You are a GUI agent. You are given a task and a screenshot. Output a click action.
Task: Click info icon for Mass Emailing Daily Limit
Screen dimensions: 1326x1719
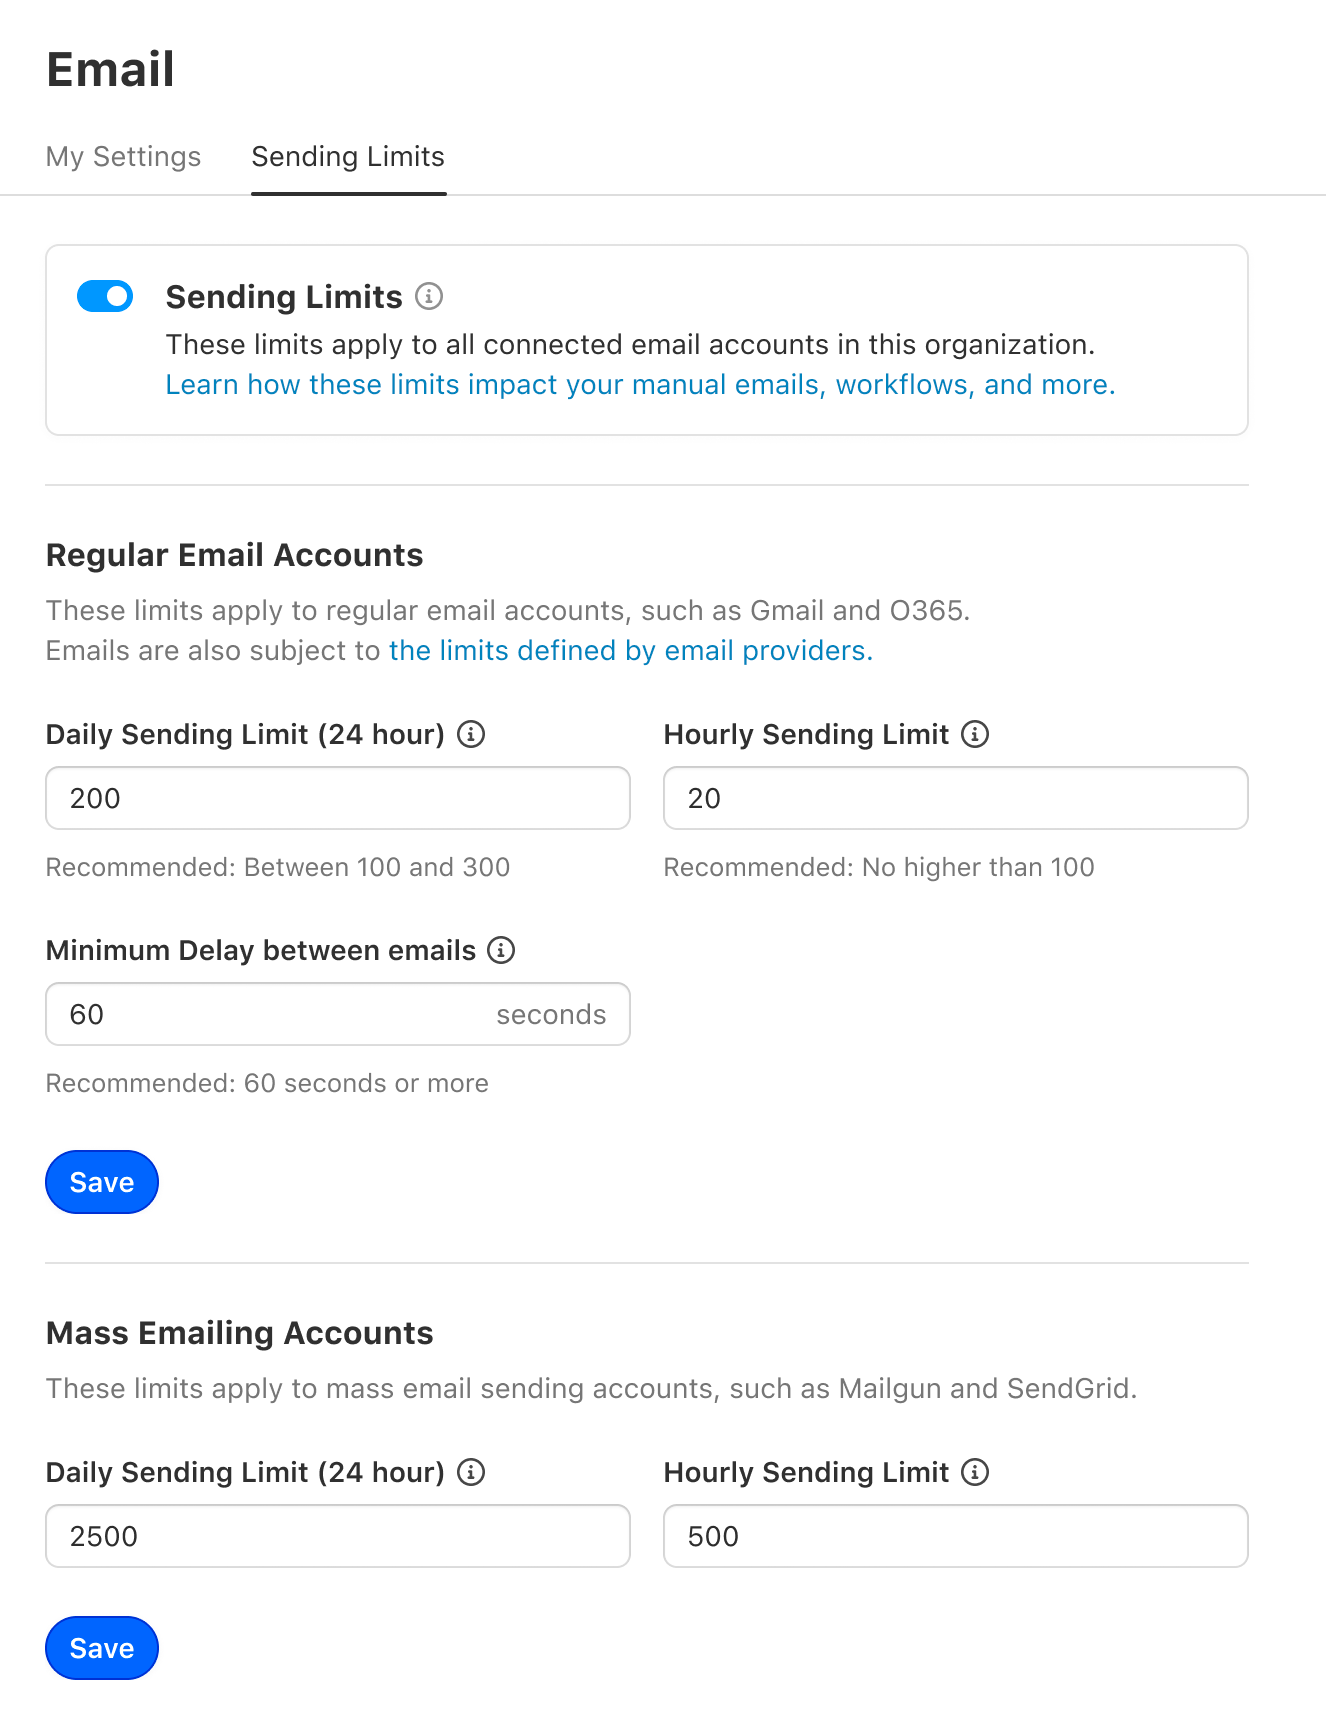[471, 1472]
